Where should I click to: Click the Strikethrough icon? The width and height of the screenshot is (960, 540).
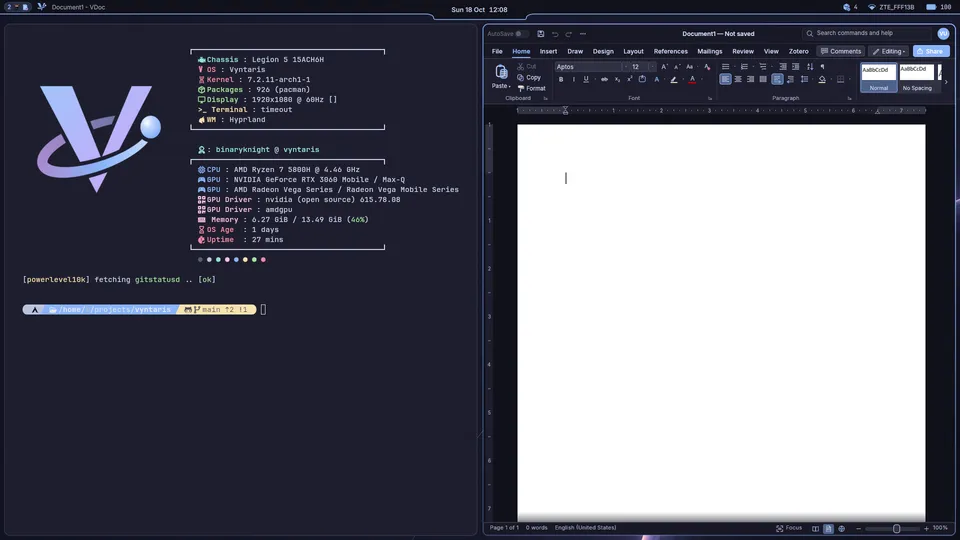click(604, 80)
